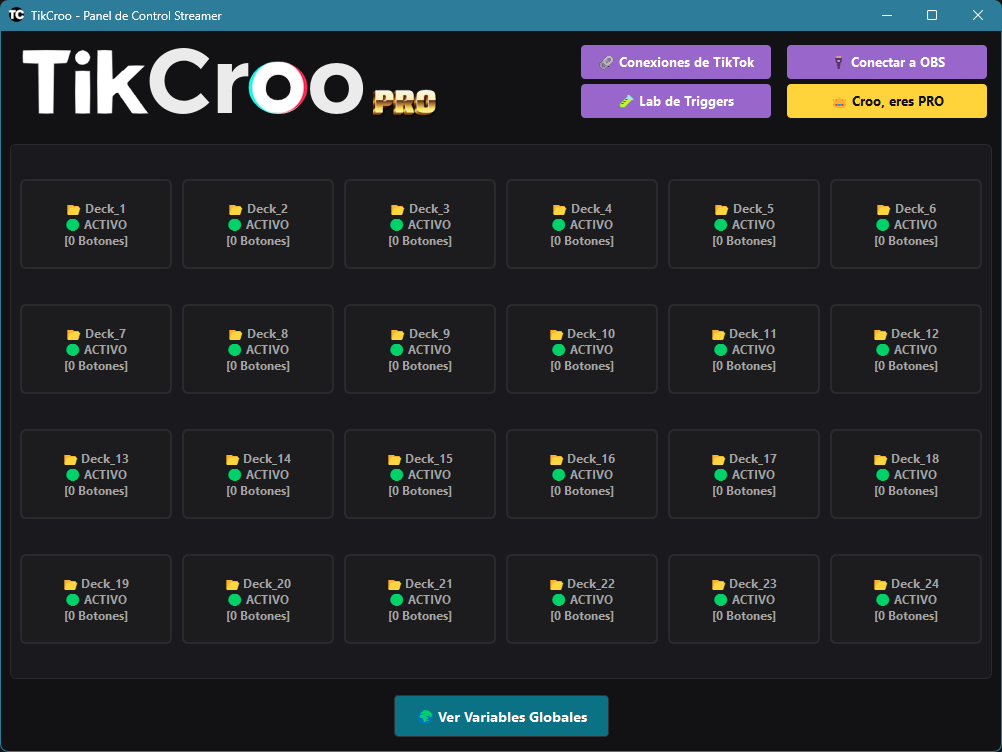Click ACTIVO label on Deck_20
The height and width of the screenshot is (752, 1002).
(x=267, y=600)
